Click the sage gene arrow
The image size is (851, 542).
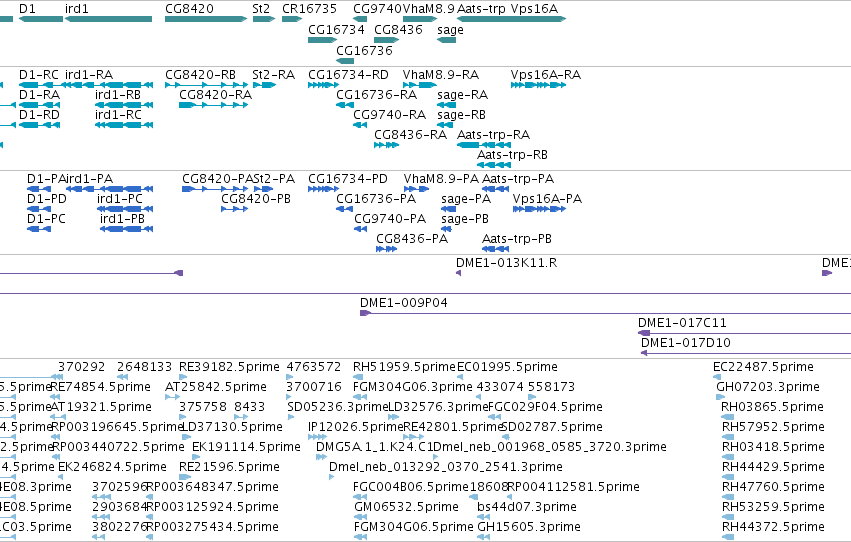447,40
